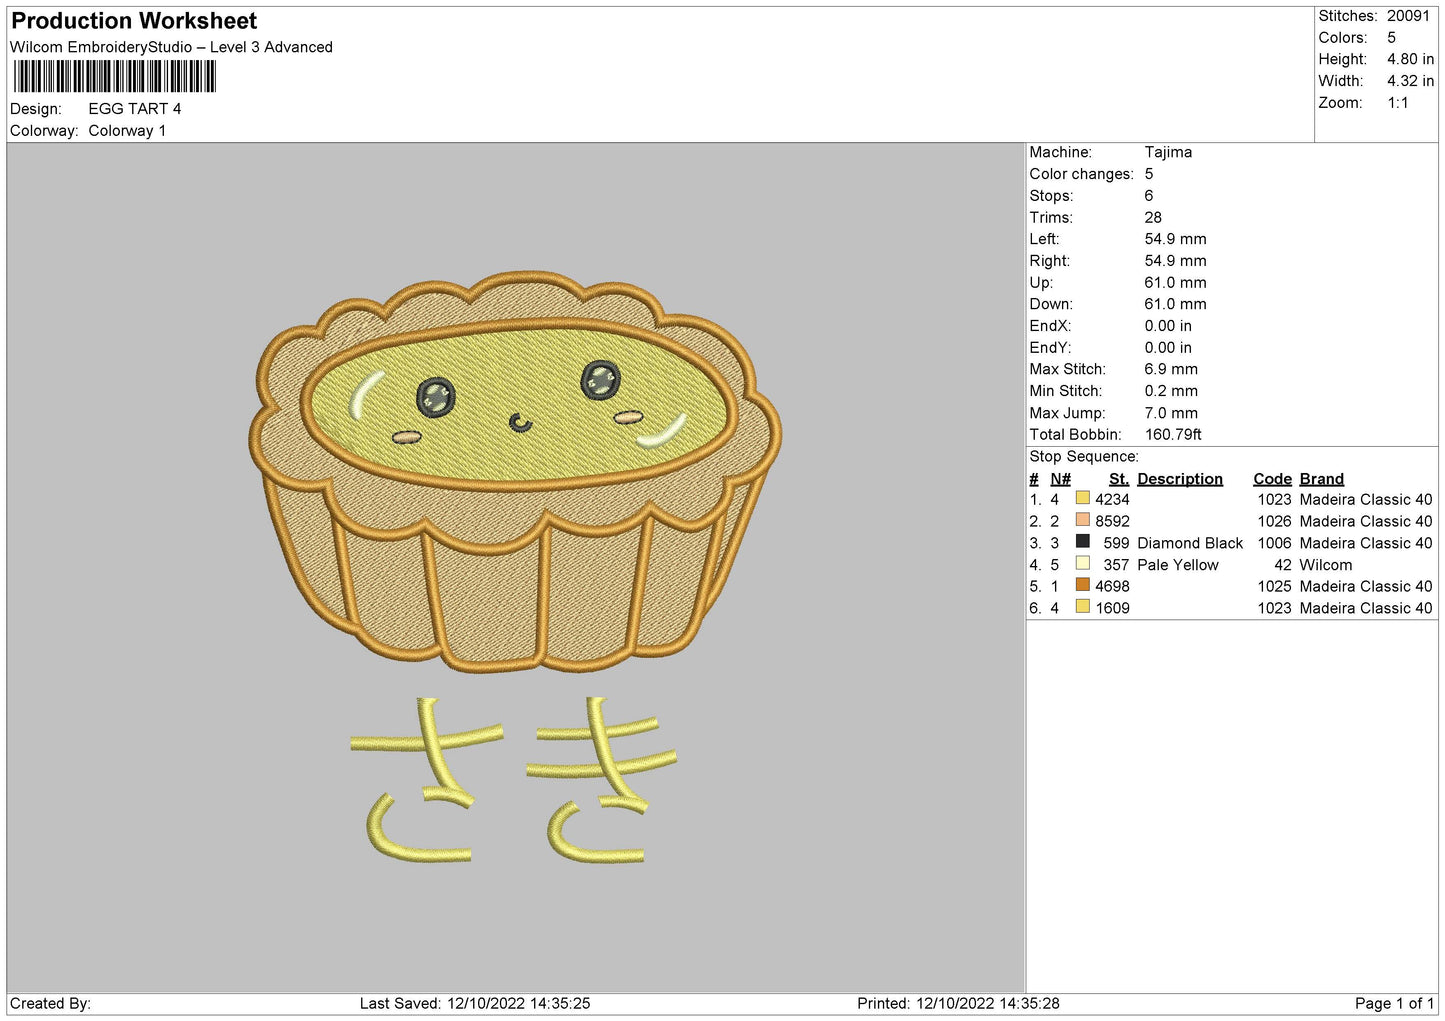Click the Stops value '6'

(x=1149, y=196)
